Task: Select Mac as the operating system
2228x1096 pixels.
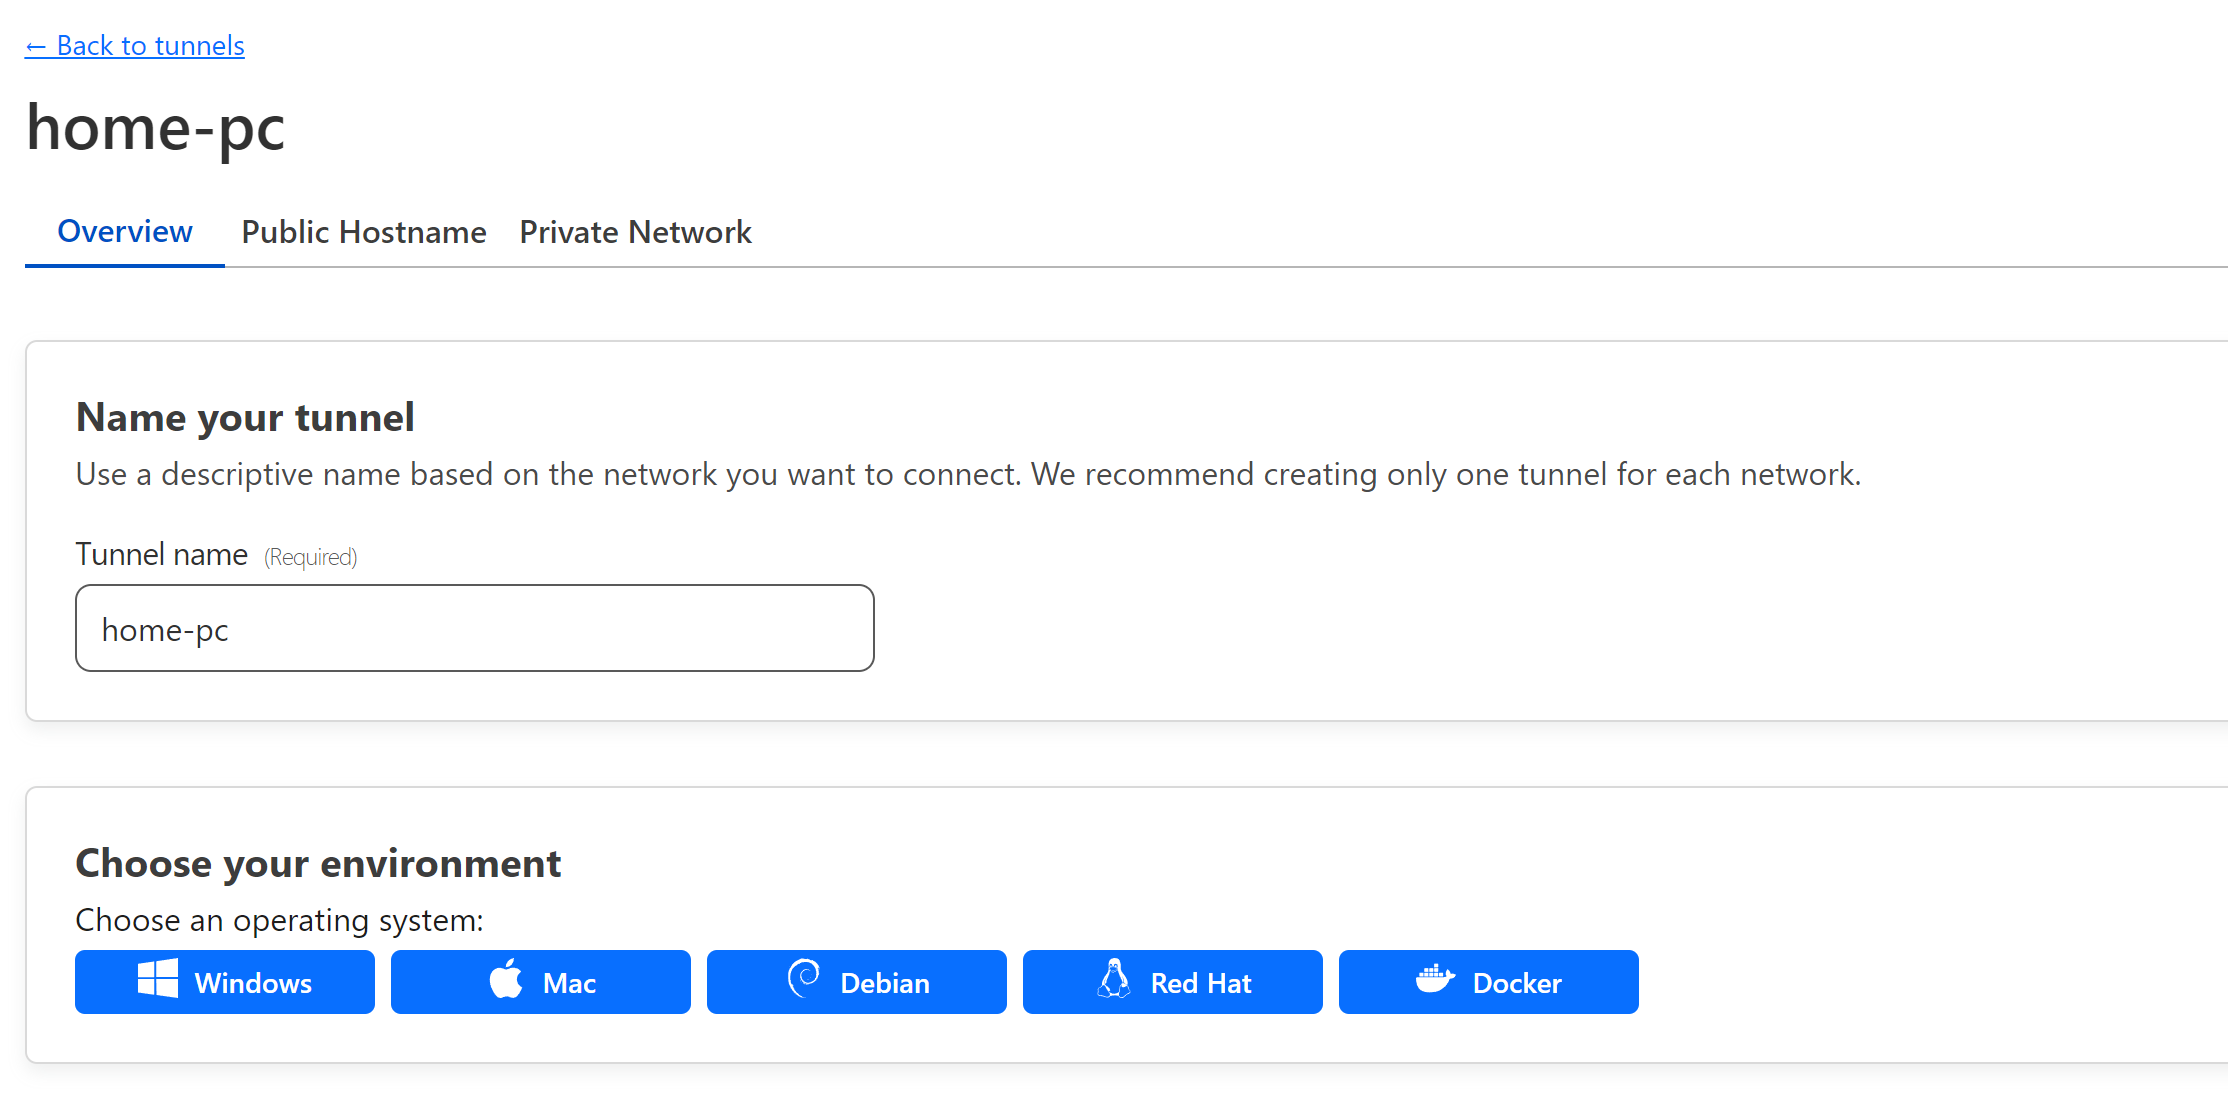Action: 541,982
